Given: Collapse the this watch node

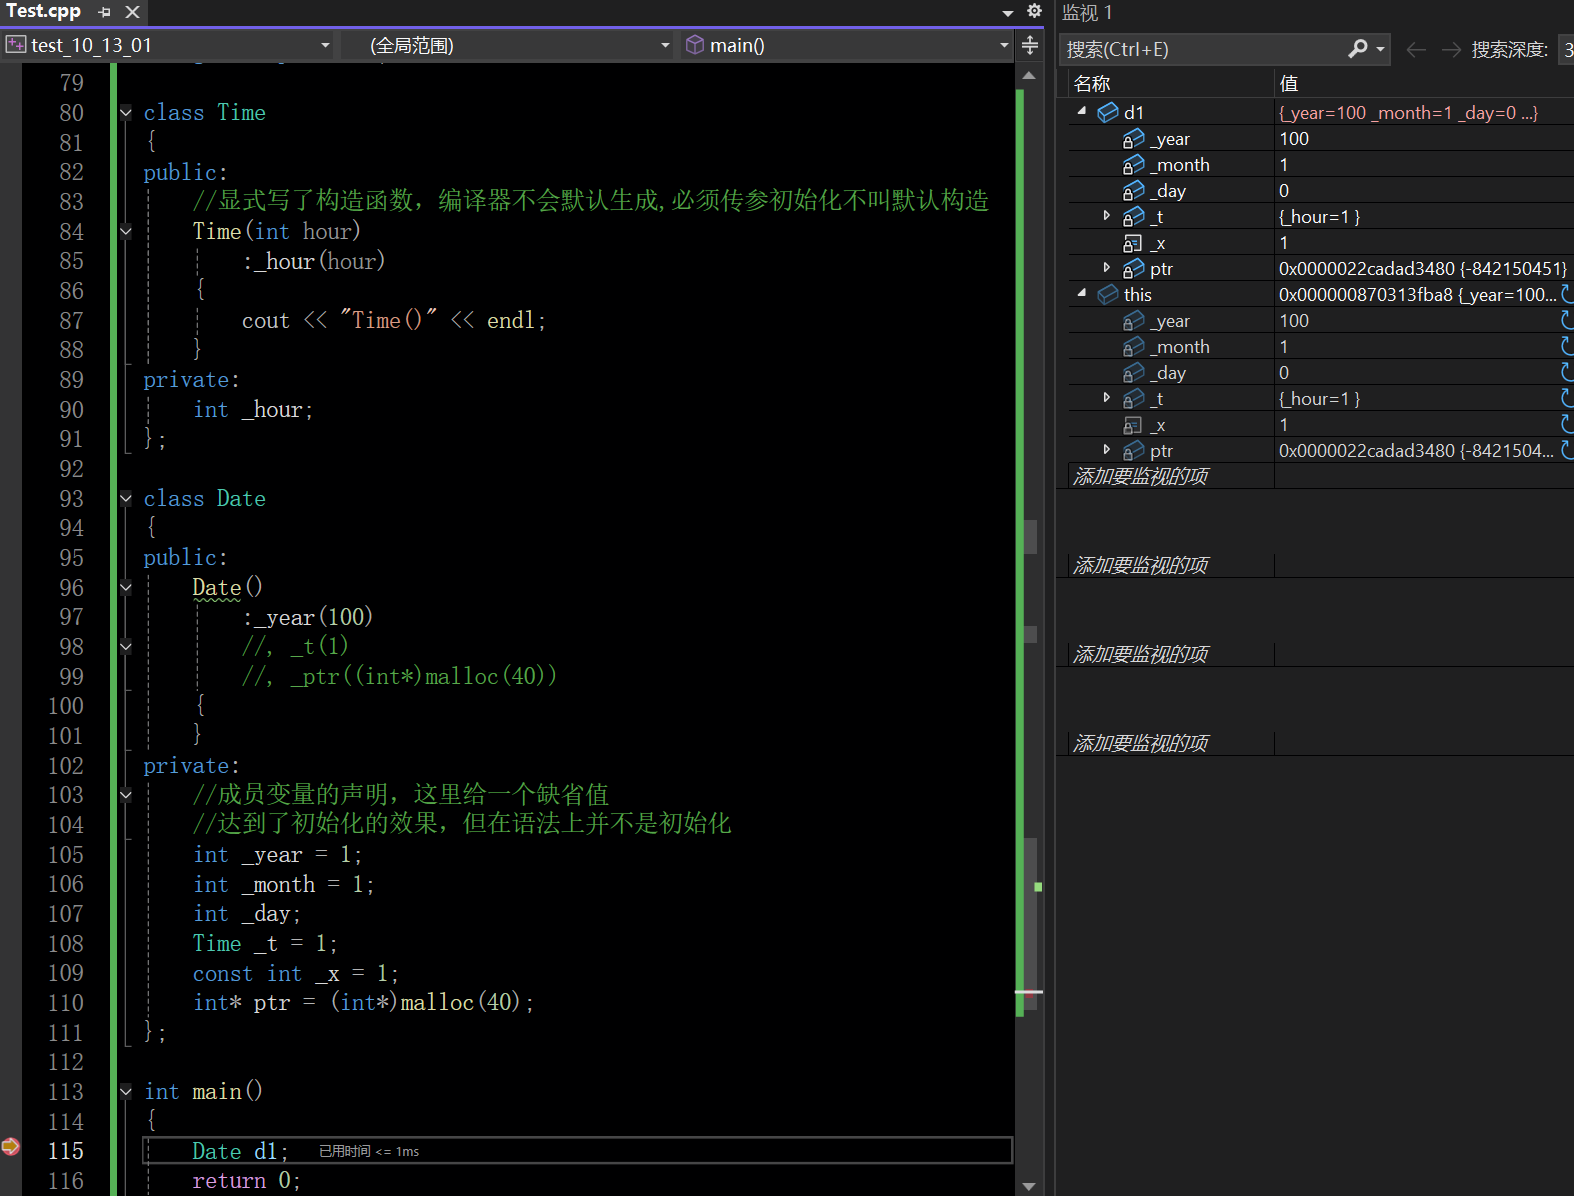Looking at the screenshot, I should (1082, 294).
